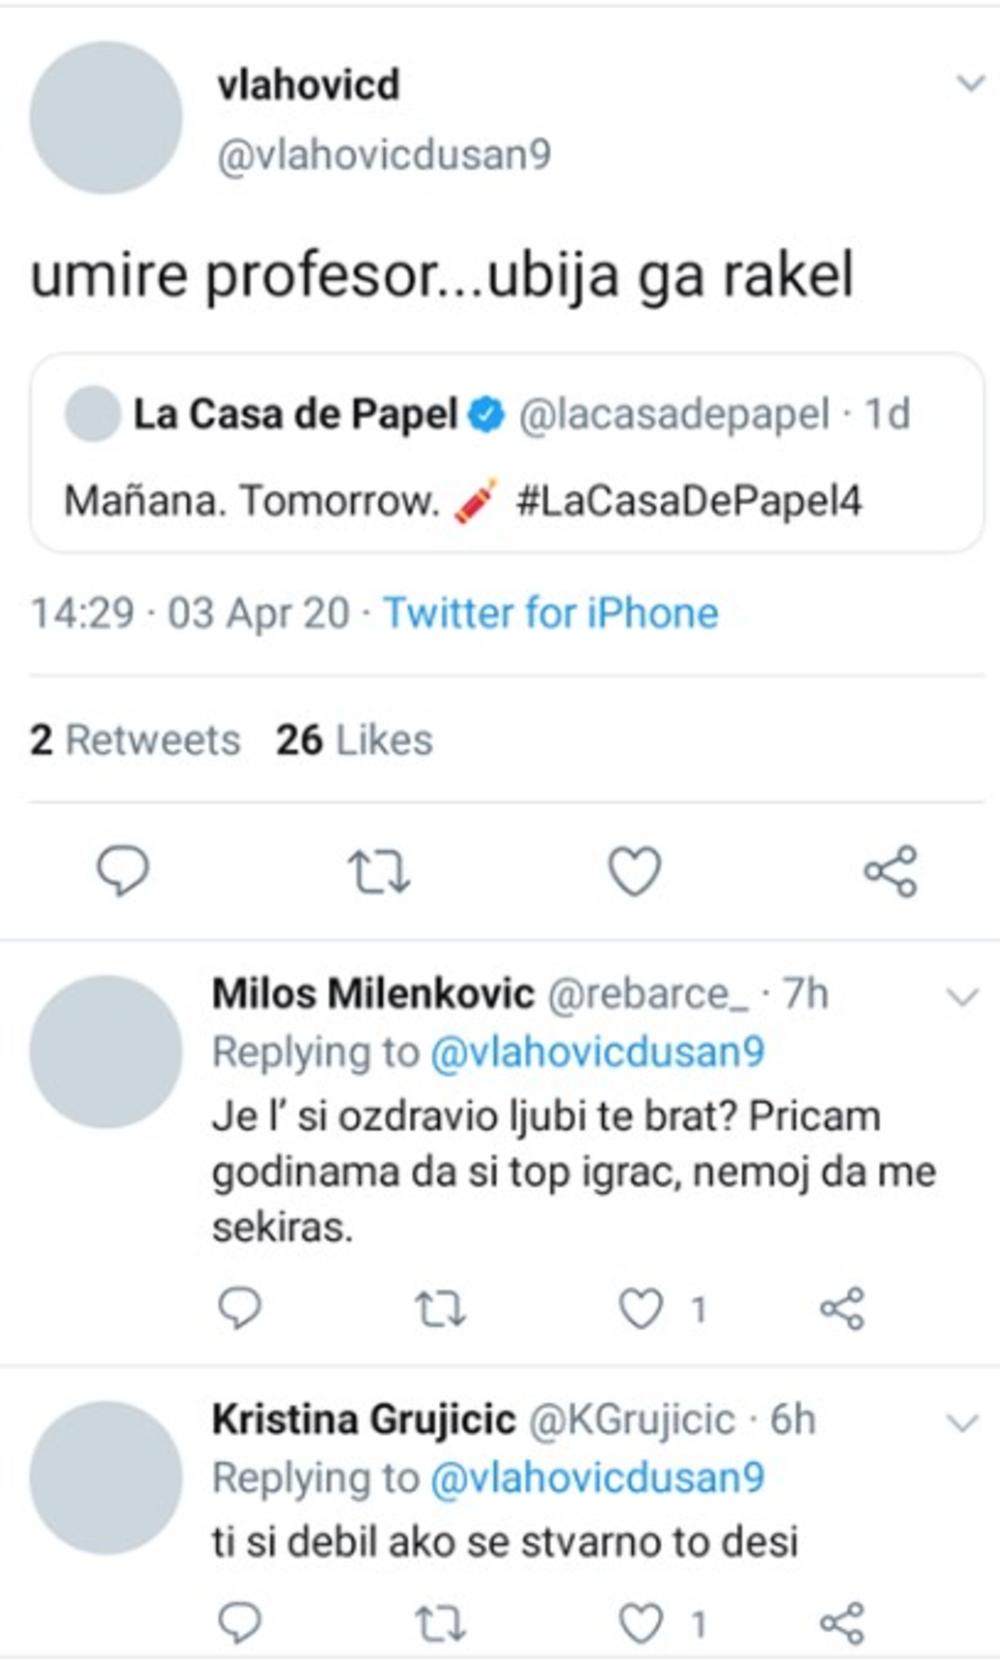Share Kristina Grujicic's reply

tap(842, 1624)
